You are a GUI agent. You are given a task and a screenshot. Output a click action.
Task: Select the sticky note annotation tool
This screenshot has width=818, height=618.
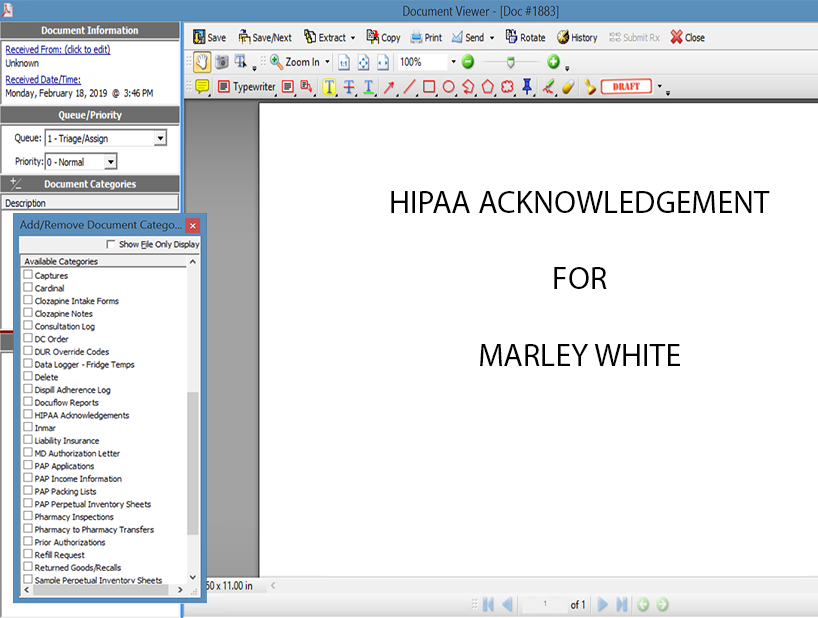202,87
